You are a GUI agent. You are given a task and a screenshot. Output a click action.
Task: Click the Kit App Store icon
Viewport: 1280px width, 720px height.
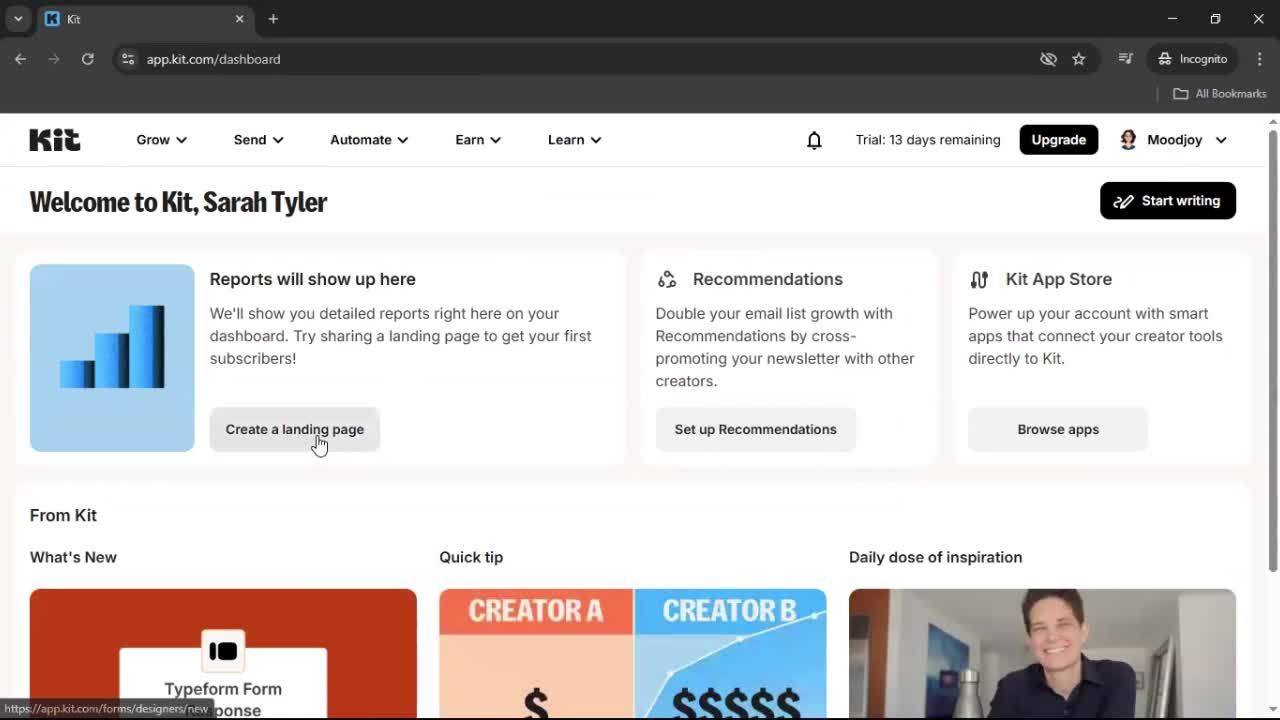pos(979,279)
